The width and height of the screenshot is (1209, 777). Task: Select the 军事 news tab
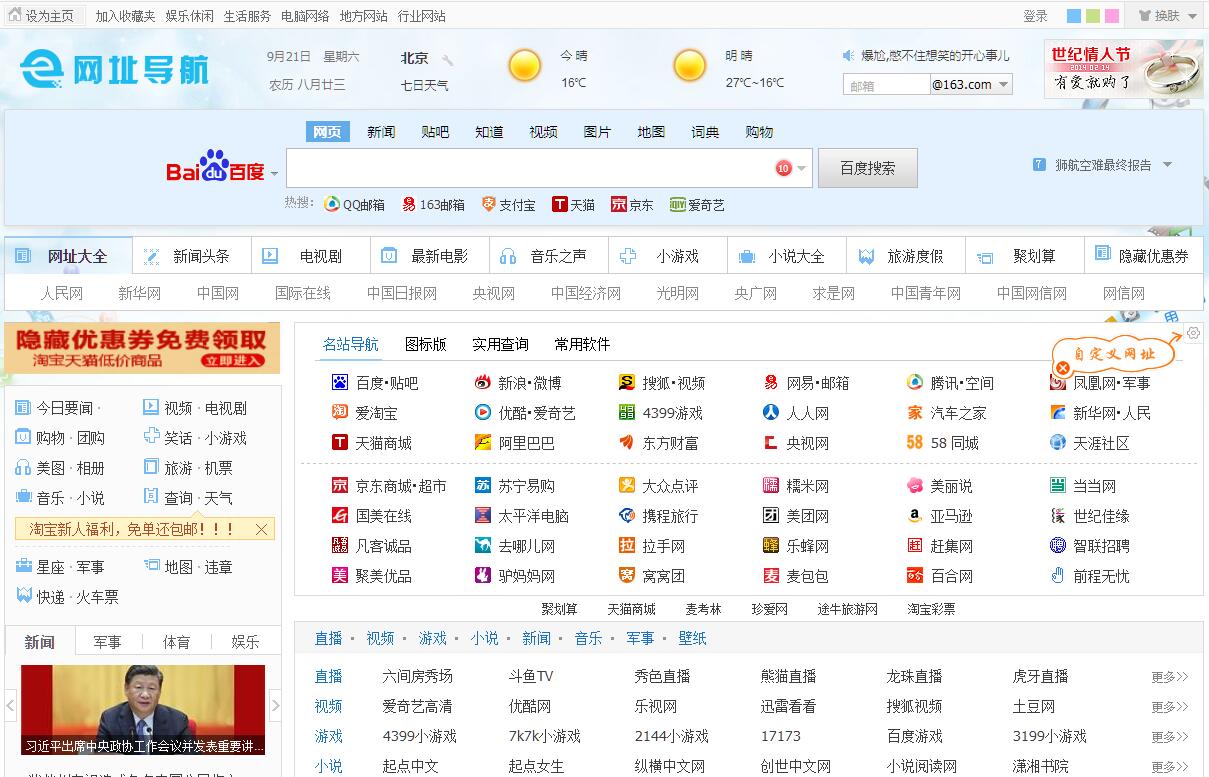[x=108, y=642]
